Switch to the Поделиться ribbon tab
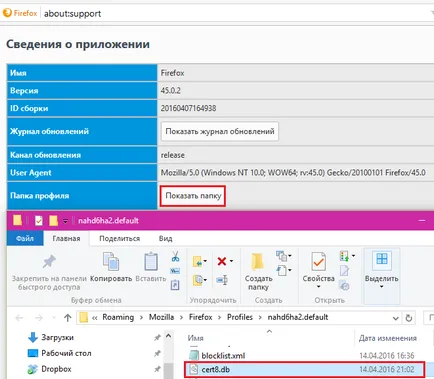Image resolution: width=434 pixels, height=379 pixels. click(x=119, y=238)
